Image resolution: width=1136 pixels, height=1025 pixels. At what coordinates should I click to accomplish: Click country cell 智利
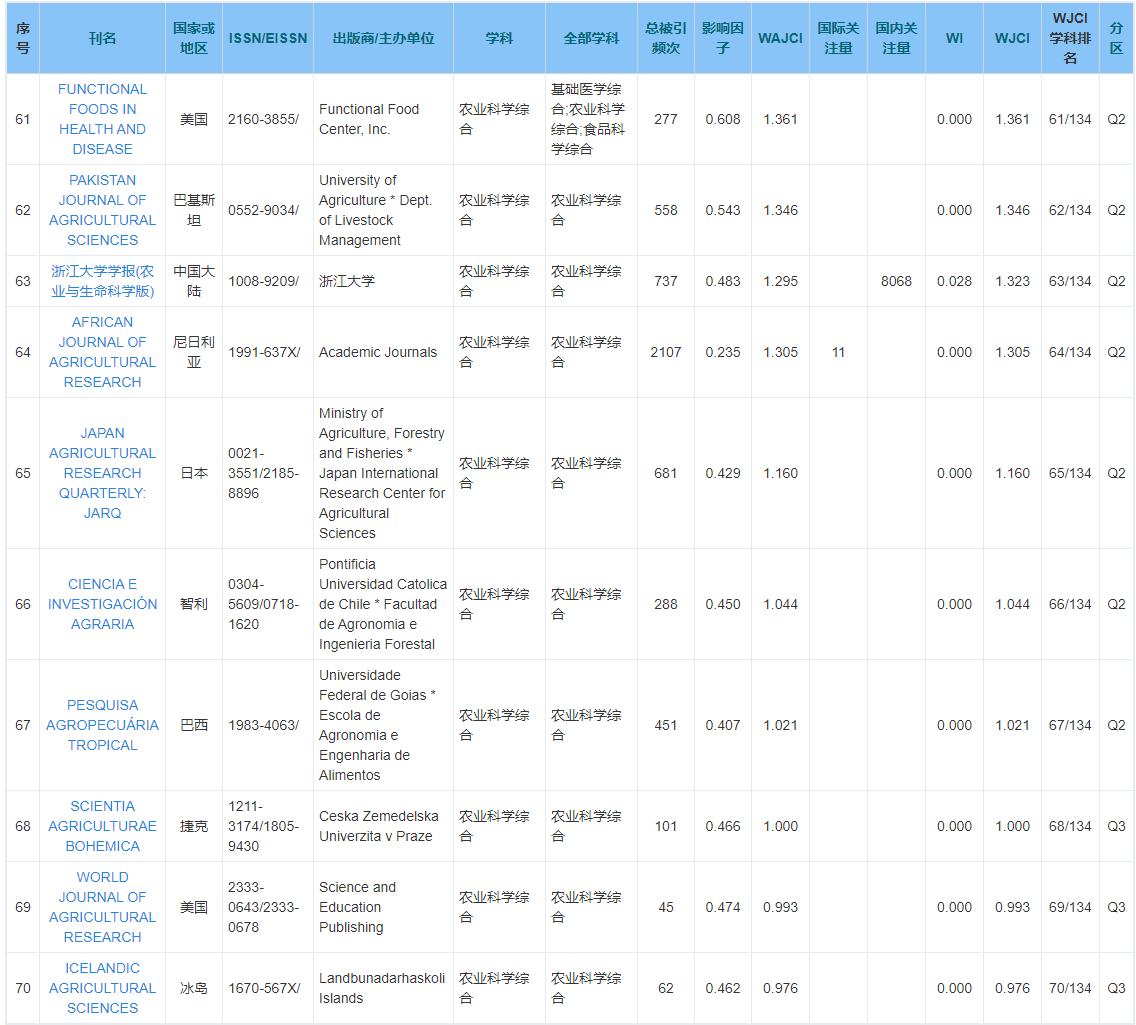[x=194, y=604]
